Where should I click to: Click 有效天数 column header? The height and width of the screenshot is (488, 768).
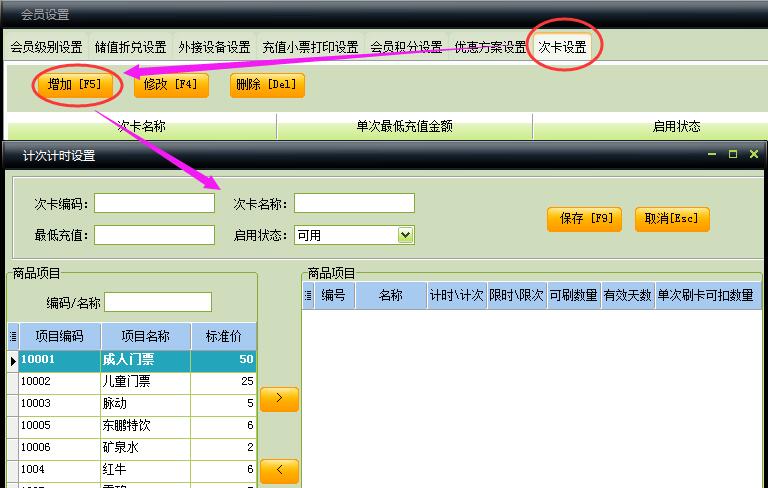point(628,295)
